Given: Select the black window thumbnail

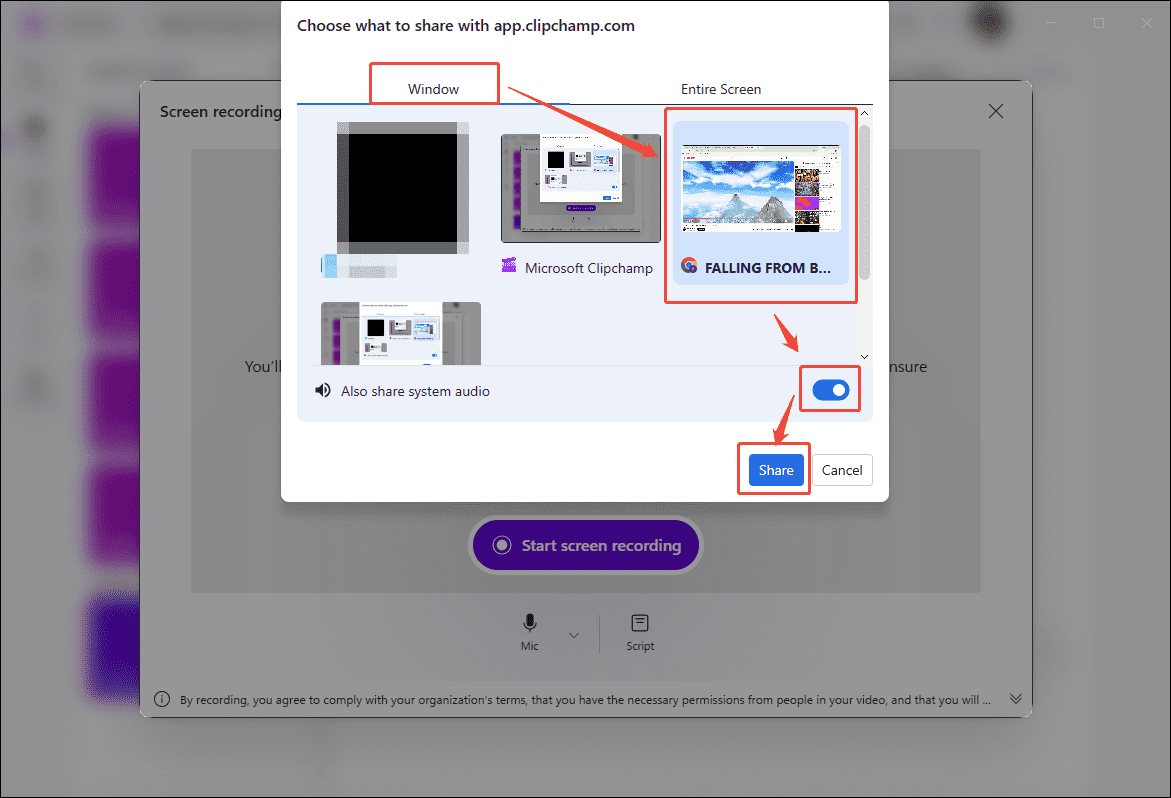Looking at the screenshot, I should click(x=403, y=188).
